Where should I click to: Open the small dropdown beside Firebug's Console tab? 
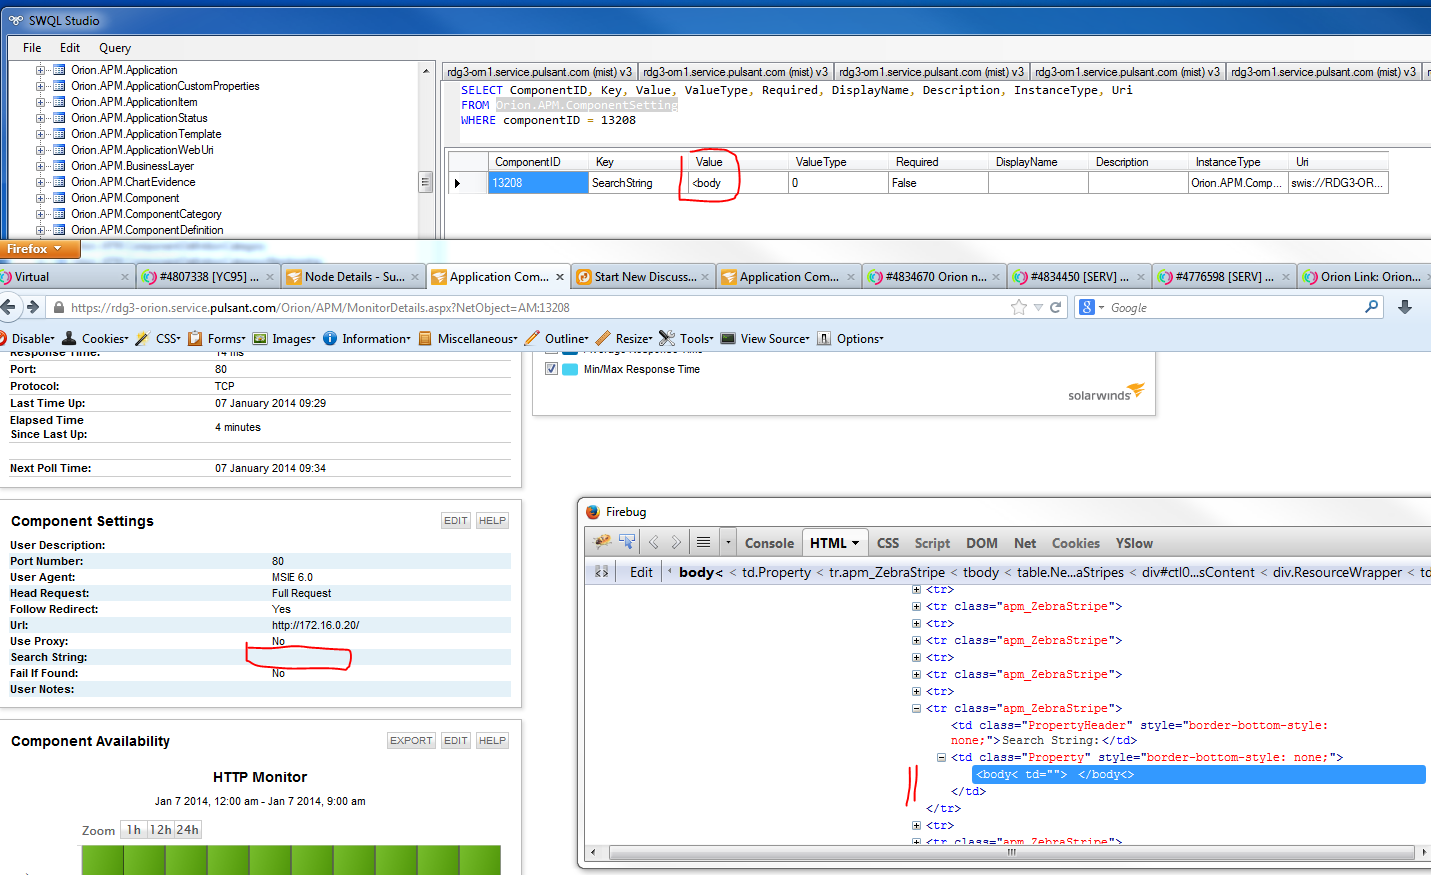coord(728,542)
